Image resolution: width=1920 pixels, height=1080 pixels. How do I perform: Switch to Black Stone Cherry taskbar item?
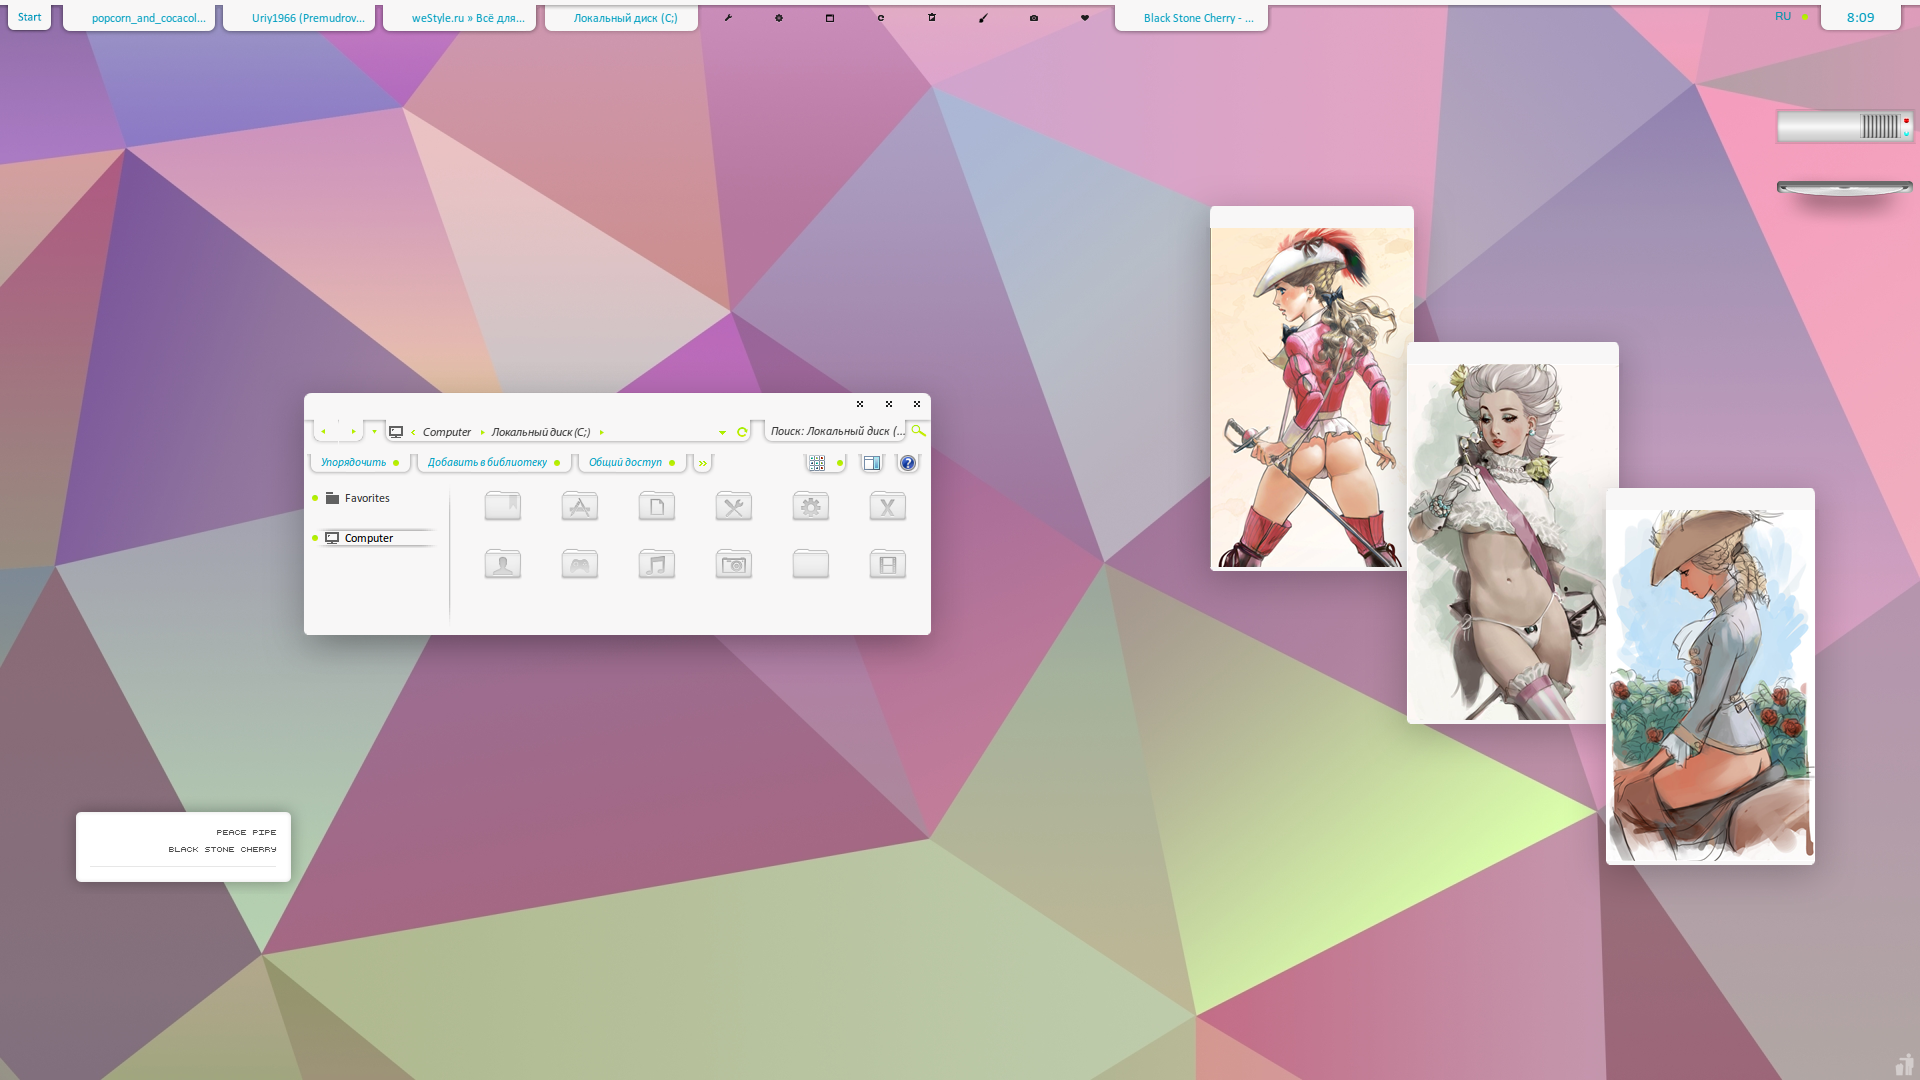pyautogui.click(x=1191, y=18)
